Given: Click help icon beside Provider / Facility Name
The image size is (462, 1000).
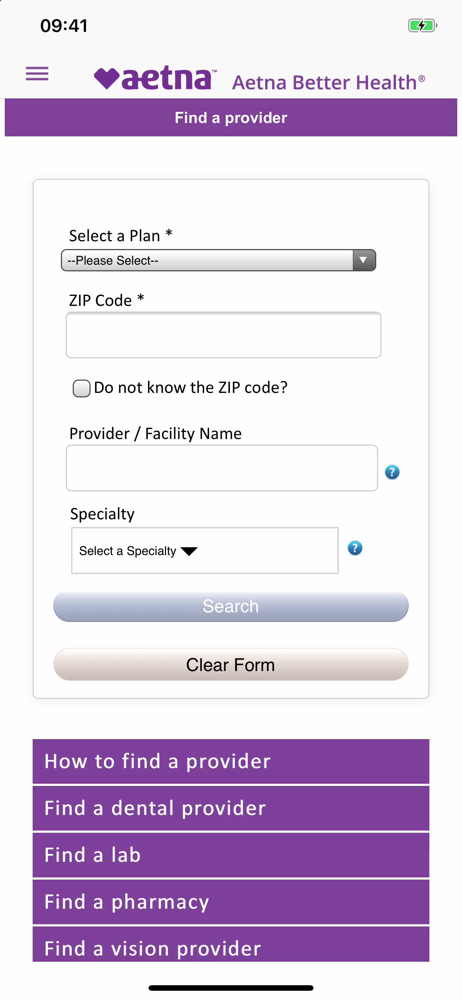Looking at the screenshot, I should (x=392, y=472).
